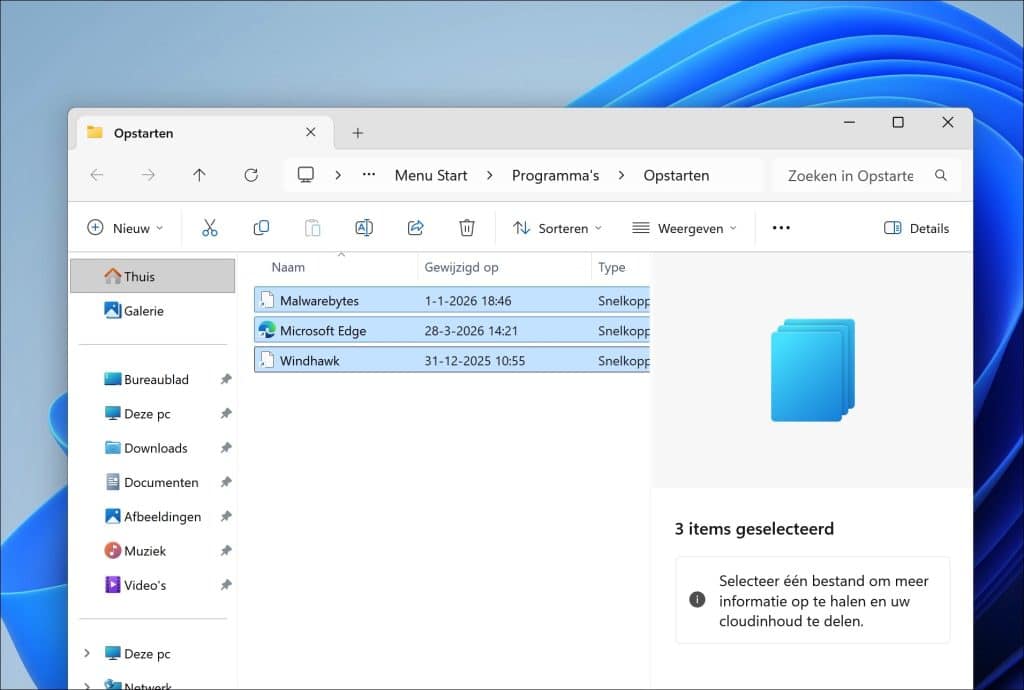Expand Deze pc in the sidebar tree
Screen dimensions: 1024x690
[85, 653]
